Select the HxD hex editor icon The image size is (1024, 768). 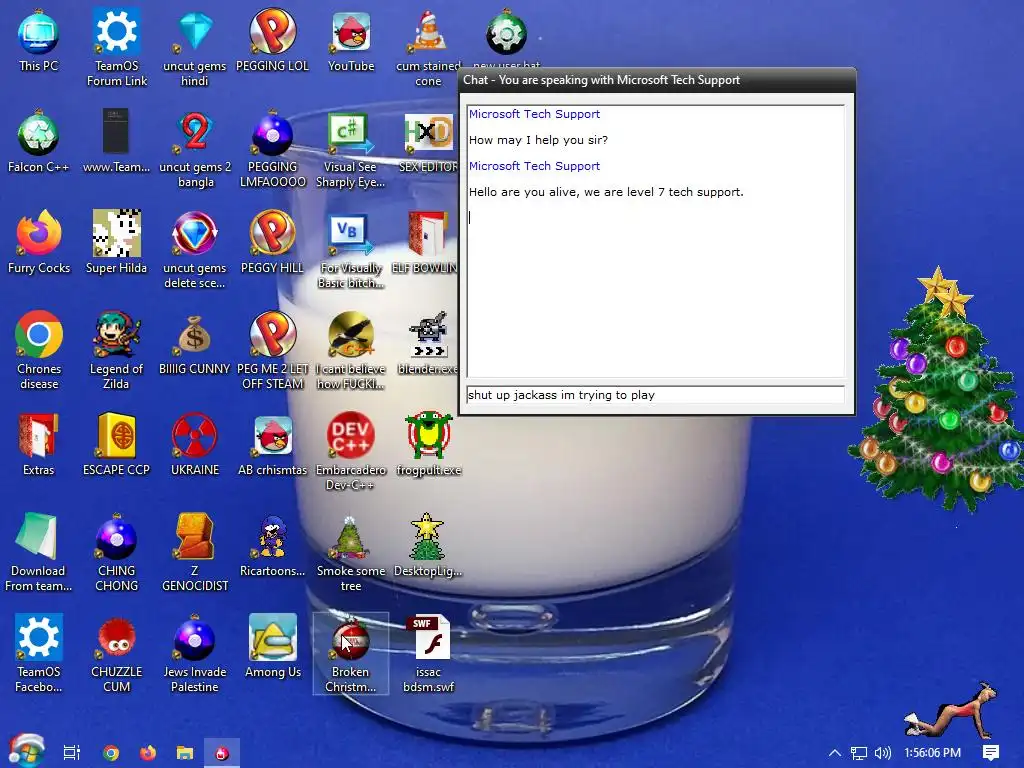click(x=428, y=142)
